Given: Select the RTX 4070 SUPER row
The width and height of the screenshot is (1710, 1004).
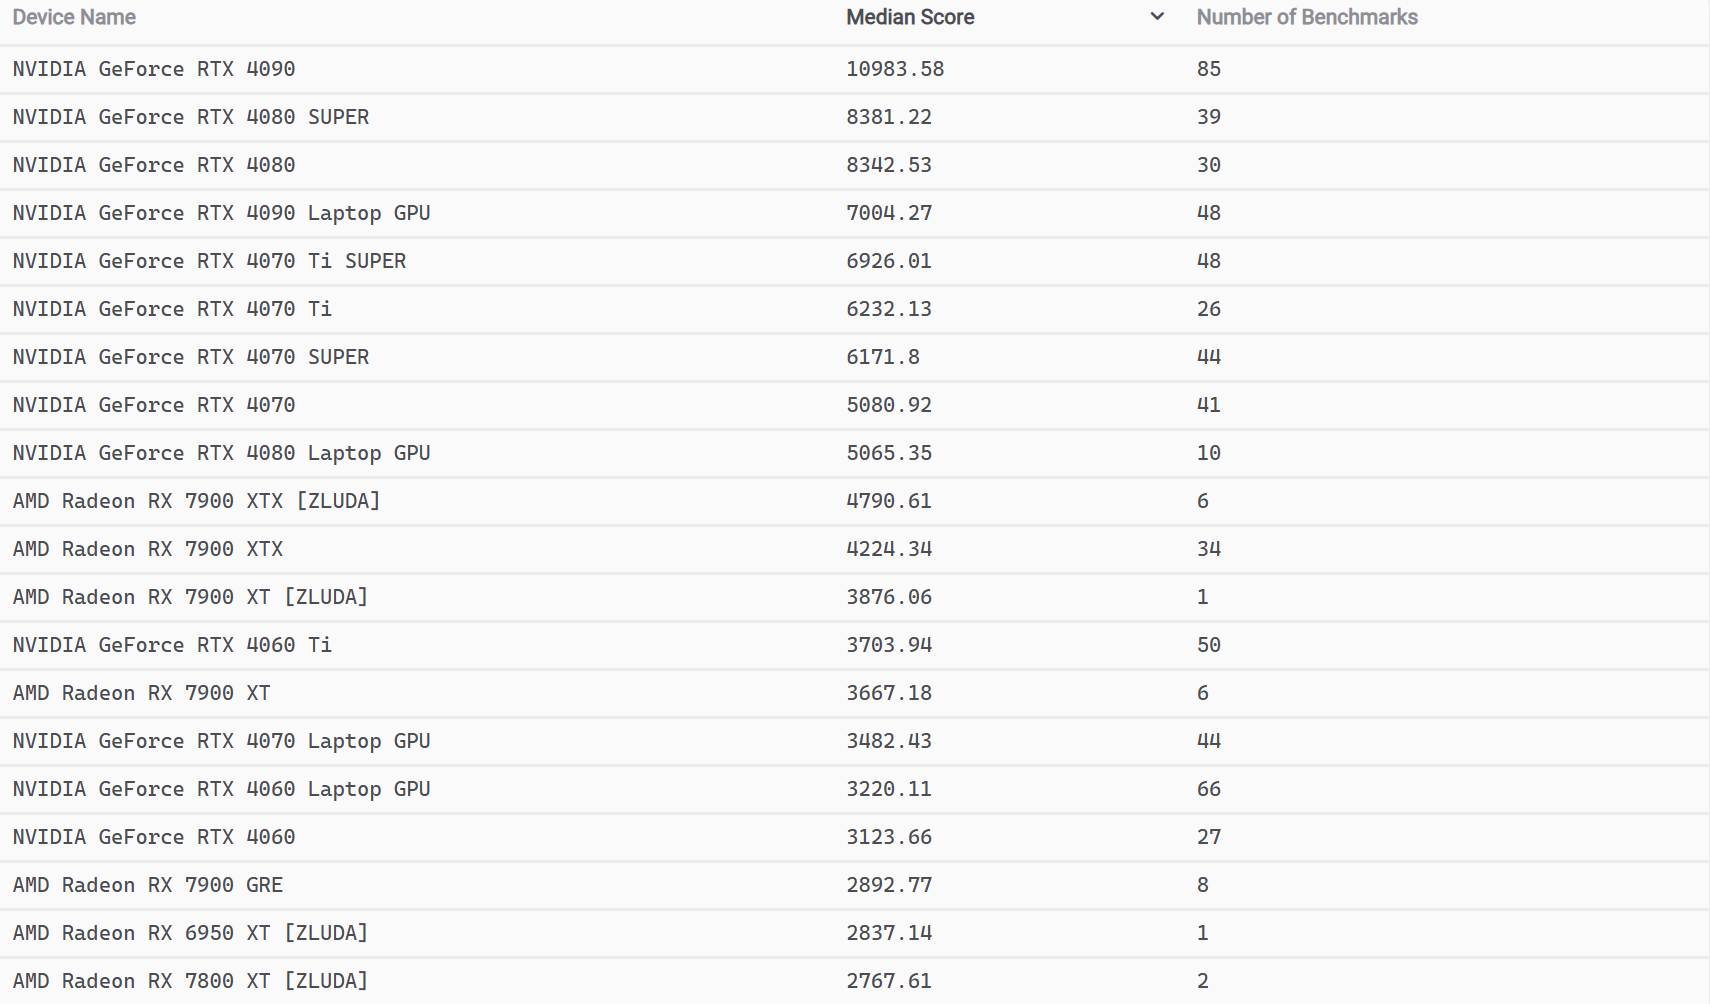Looking at the screenshot, I should [855, 357].
